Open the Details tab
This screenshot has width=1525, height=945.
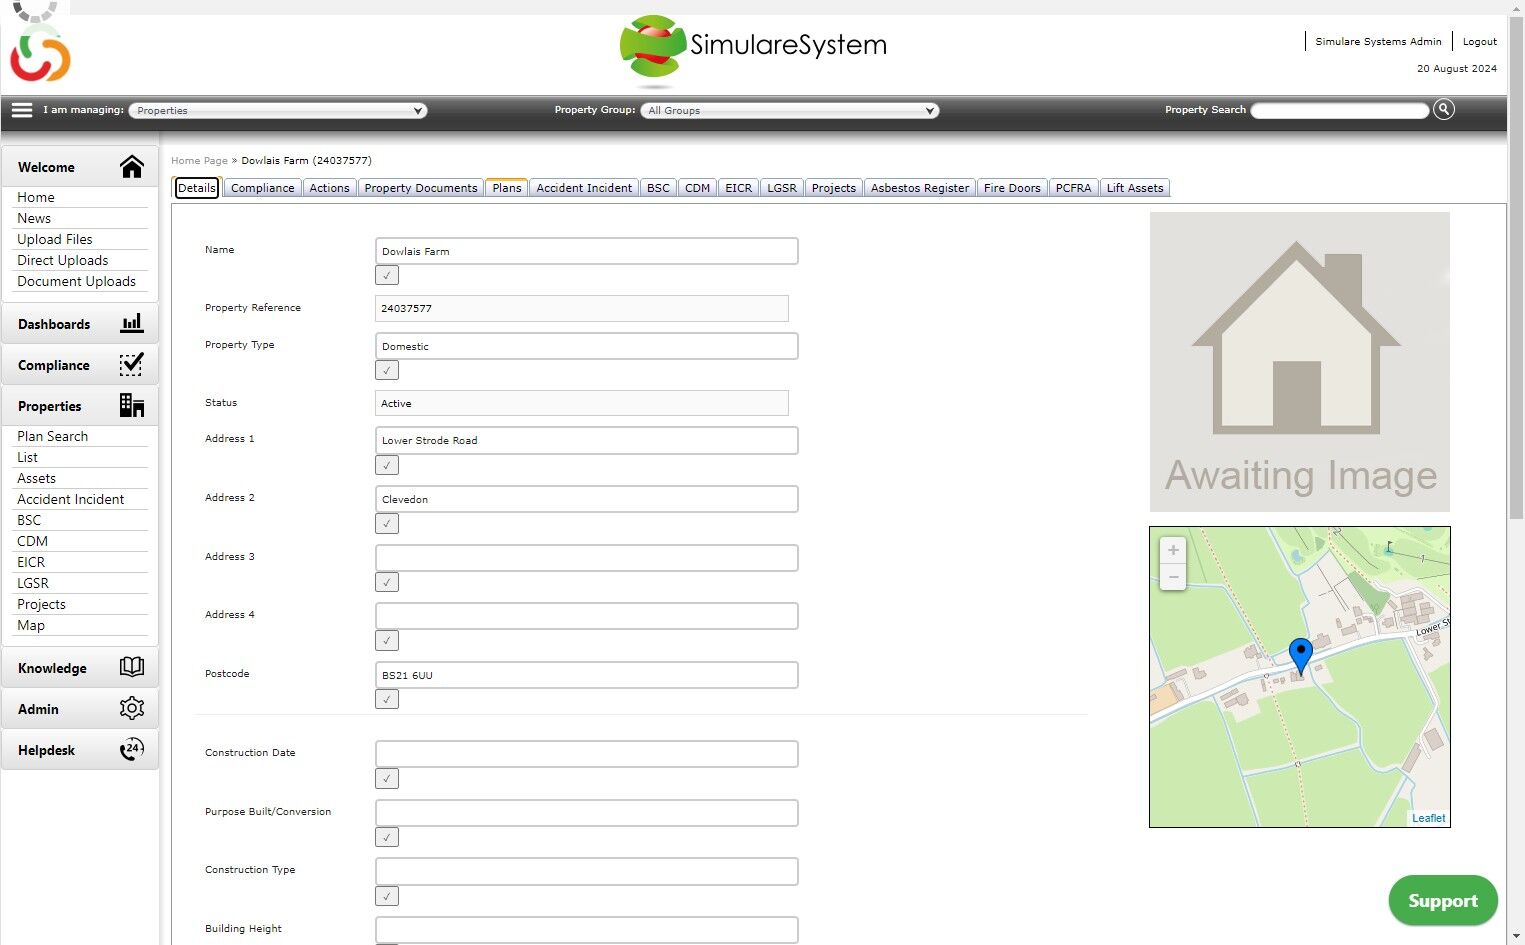197,188
